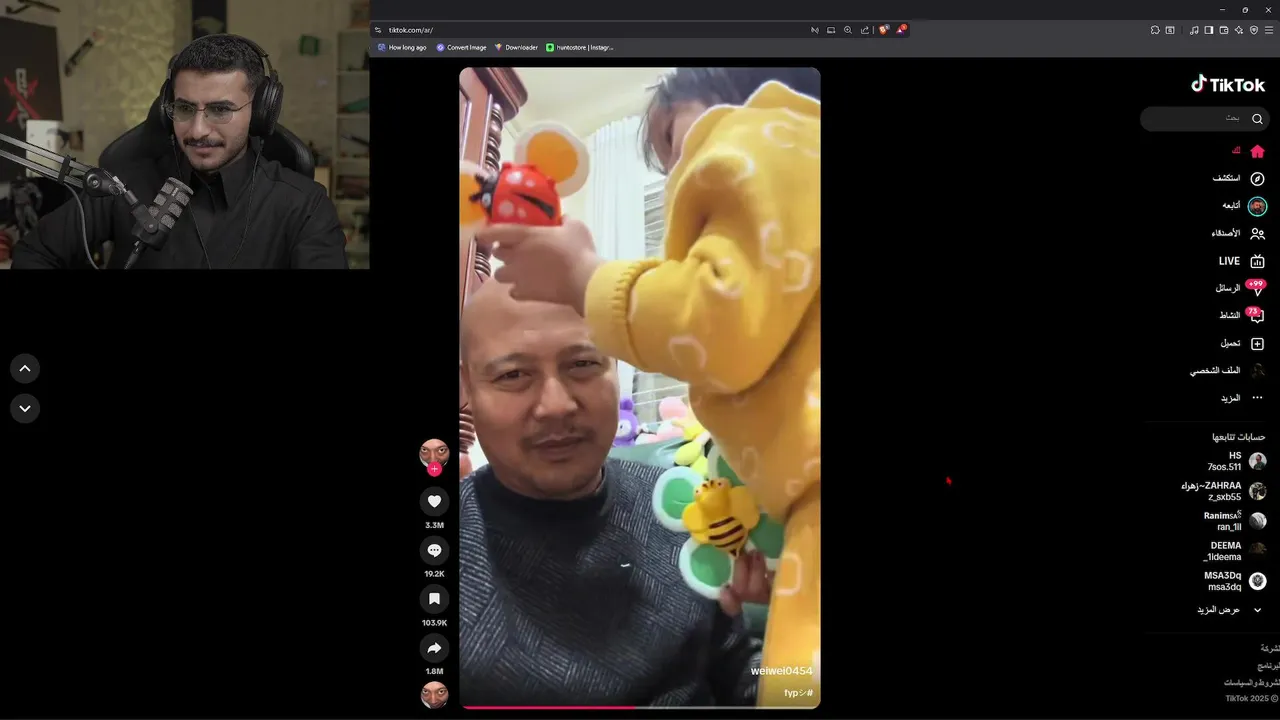Image resolution: width=1280 pixels, height=720 pixels.
Task: Open the 'Convert Image' bookmark
Action: (461, 47)
